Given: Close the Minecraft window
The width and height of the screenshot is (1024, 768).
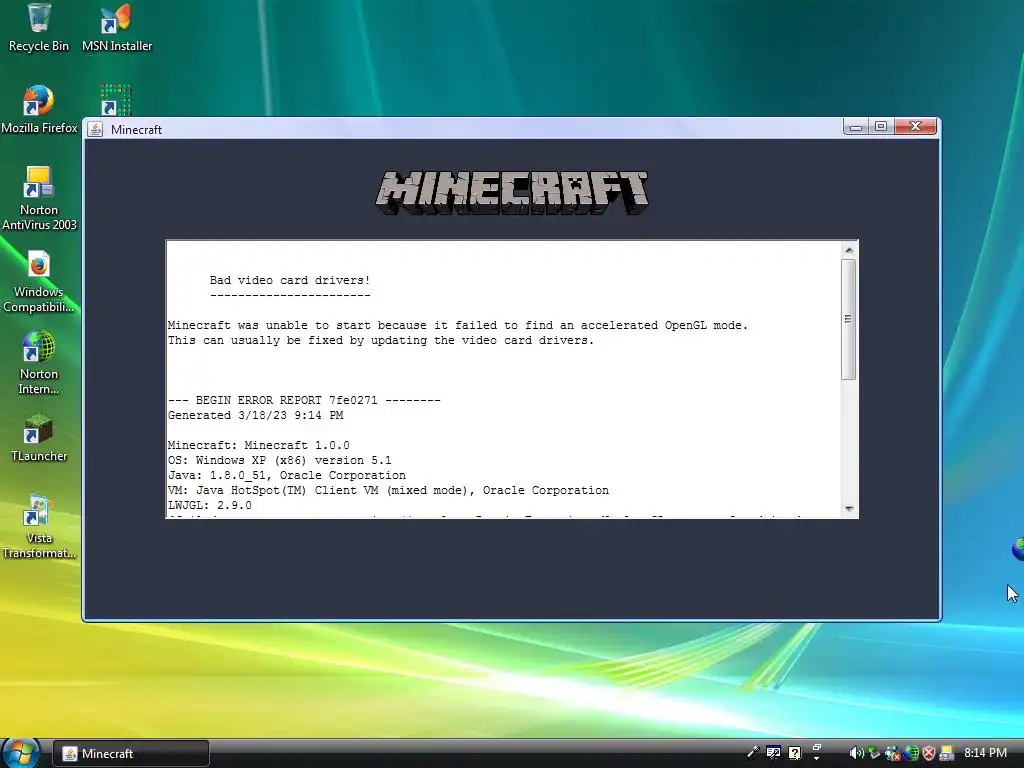Looking at the screenshot, I should [x=915, y=127].
